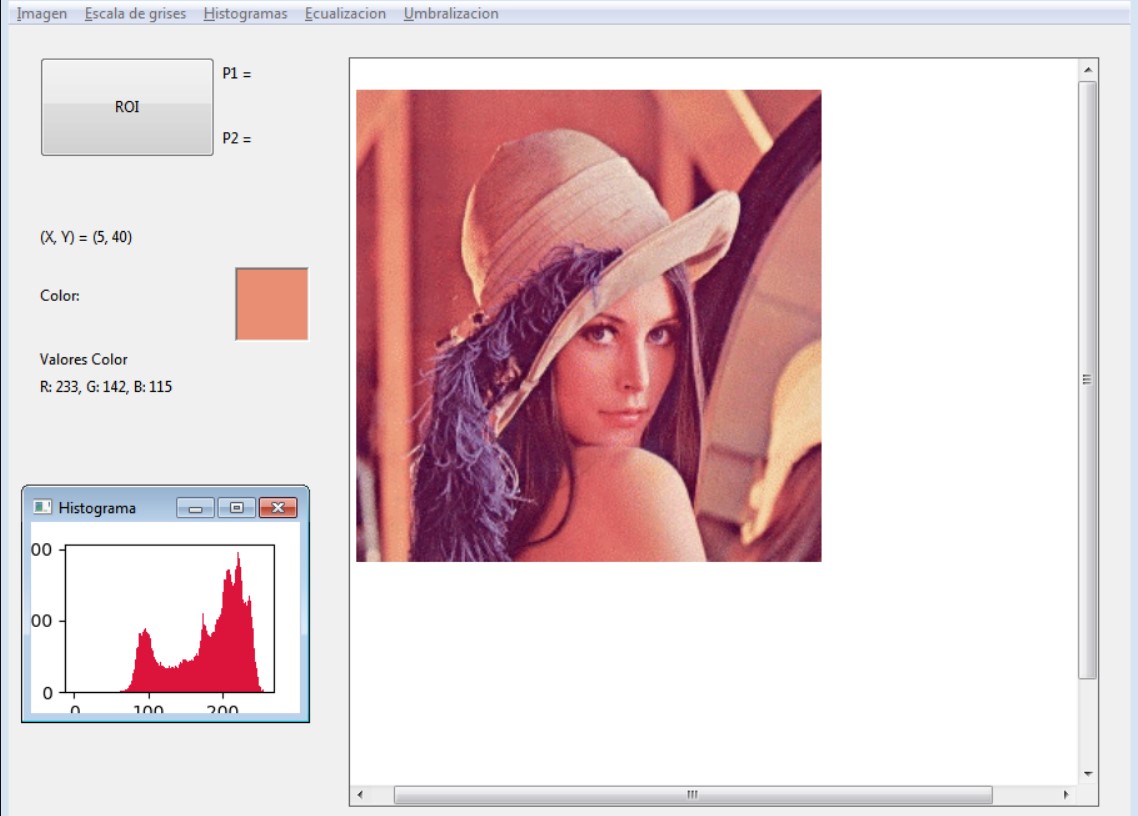1138x816 pixels.
Task: Open the Imagen menu
Action: coord(41,14)
